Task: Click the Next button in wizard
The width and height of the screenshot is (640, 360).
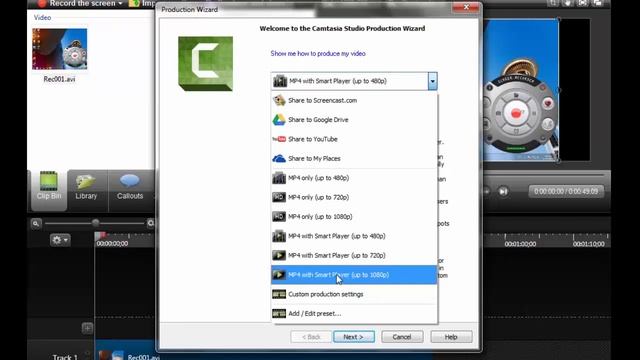Action: (x=353, y=337)
